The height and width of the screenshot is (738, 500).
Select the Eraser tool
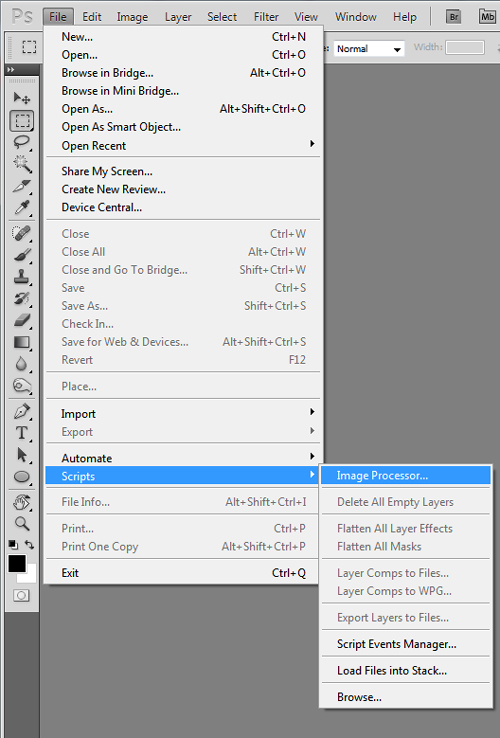coord(22,320)
